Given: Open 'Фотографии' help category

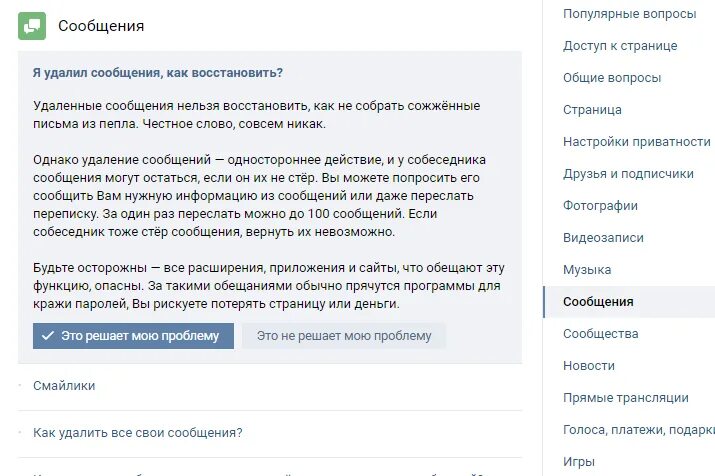Looking at the screenshot, I should point(600,206).
